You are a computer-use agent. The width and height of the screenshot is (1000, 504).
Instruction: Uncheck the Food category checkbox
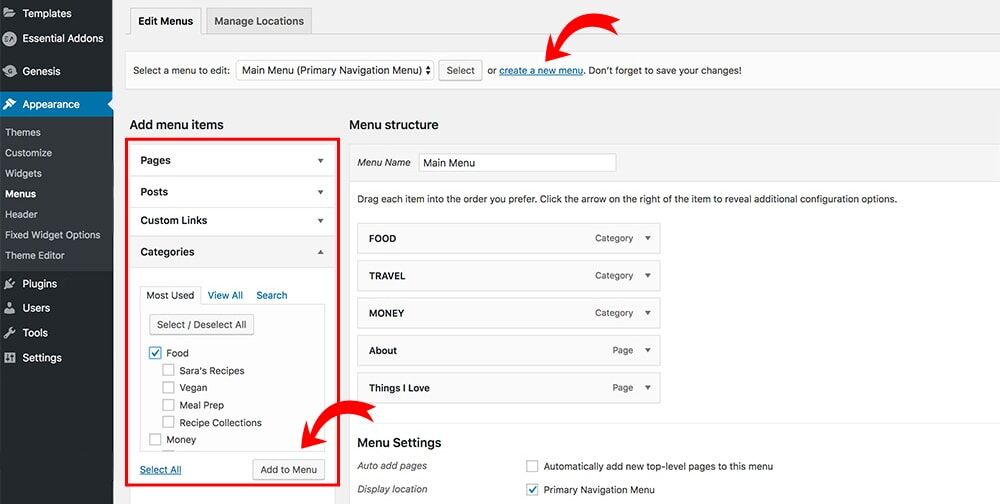155,353
